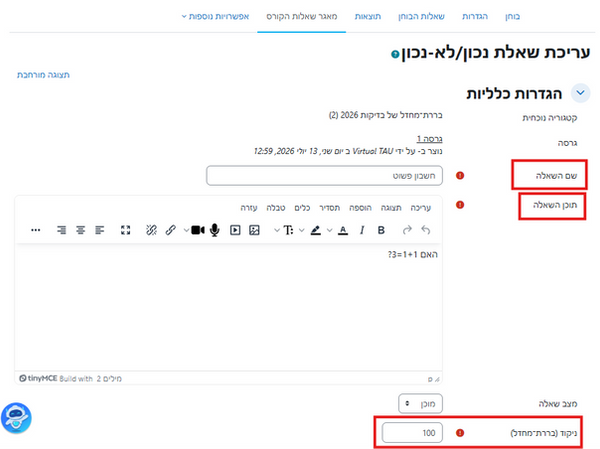This screenshot has height=449, width=600.
Task: Insert a link with the chain icon
Action: (x=170, y=230)
